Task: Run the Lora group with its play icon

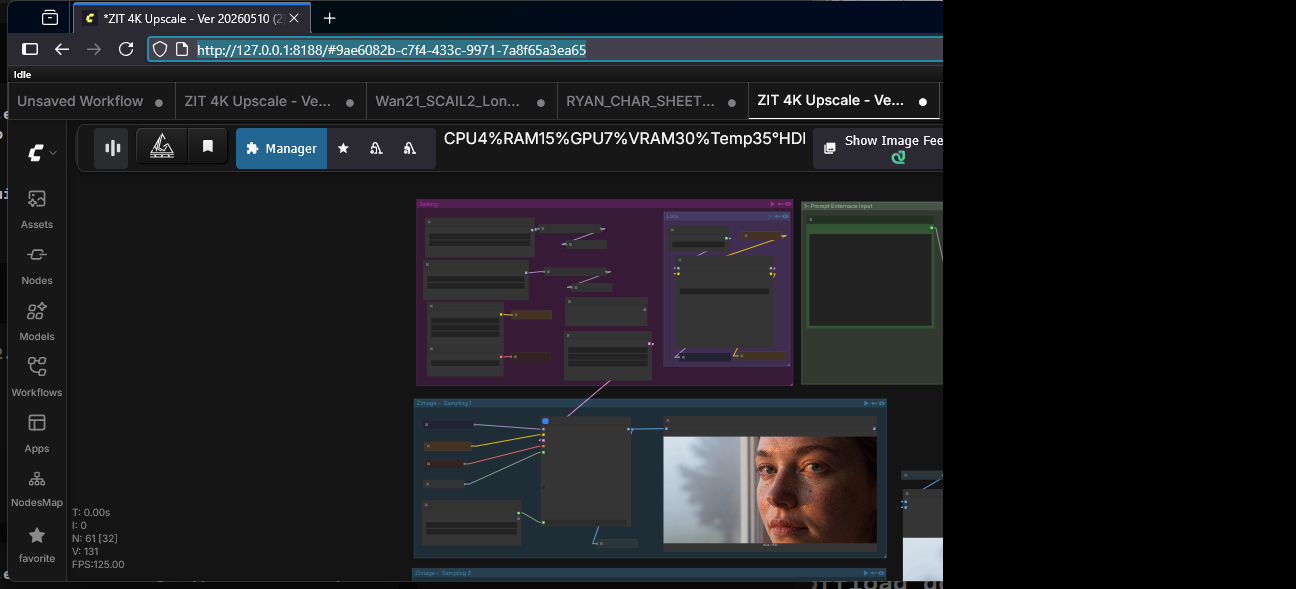Action: [x=772, y=216]
